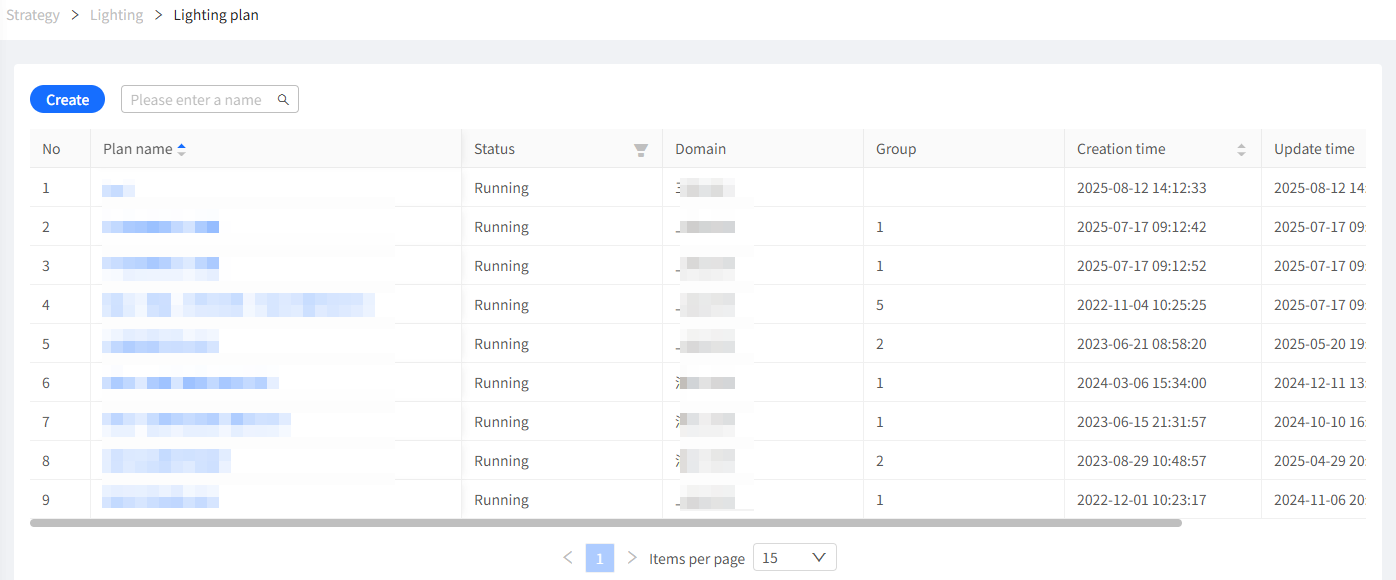Click the search magnifier icon

point(283,100)
